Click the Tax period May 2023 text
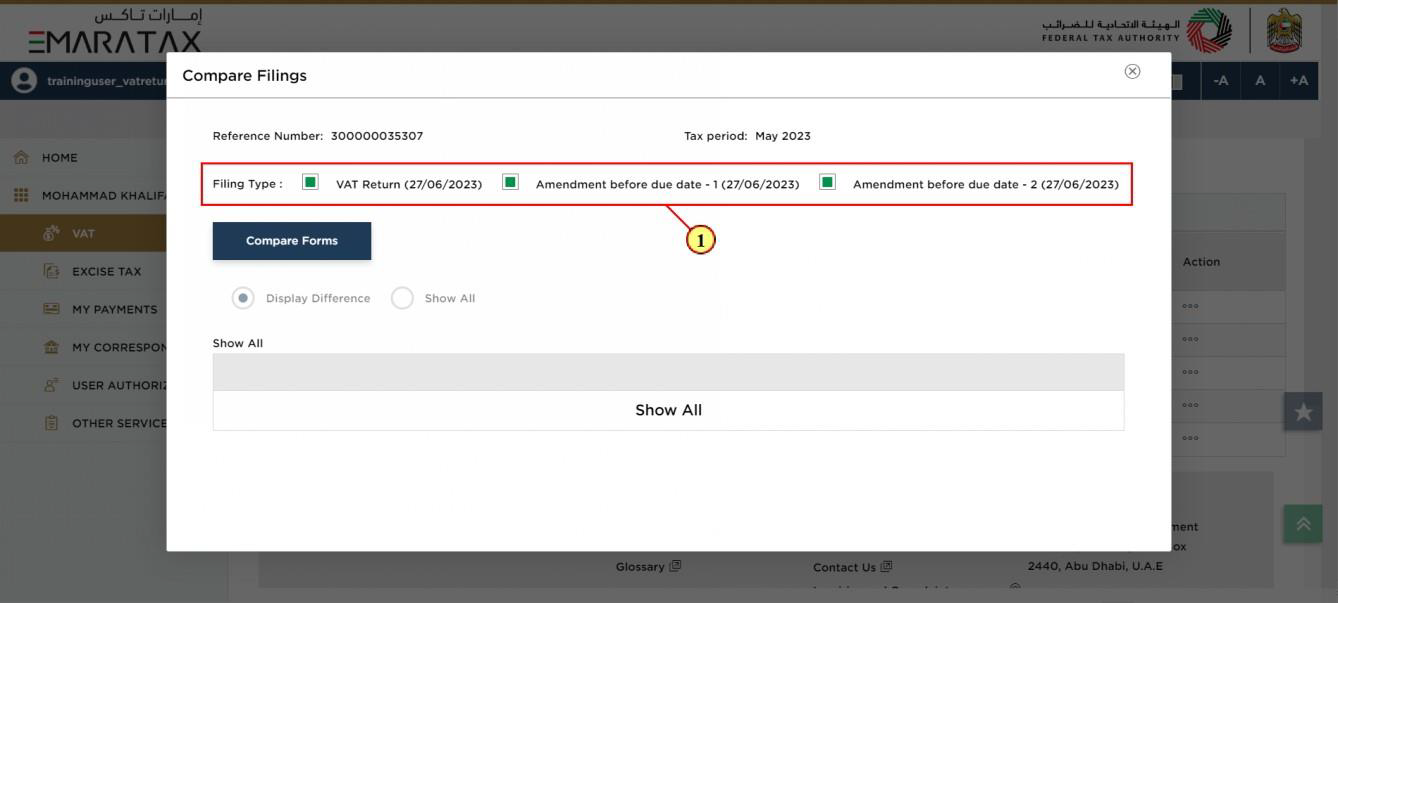Image resolution: width=1414 pixels, height=801 pixels. pos(747,136)
